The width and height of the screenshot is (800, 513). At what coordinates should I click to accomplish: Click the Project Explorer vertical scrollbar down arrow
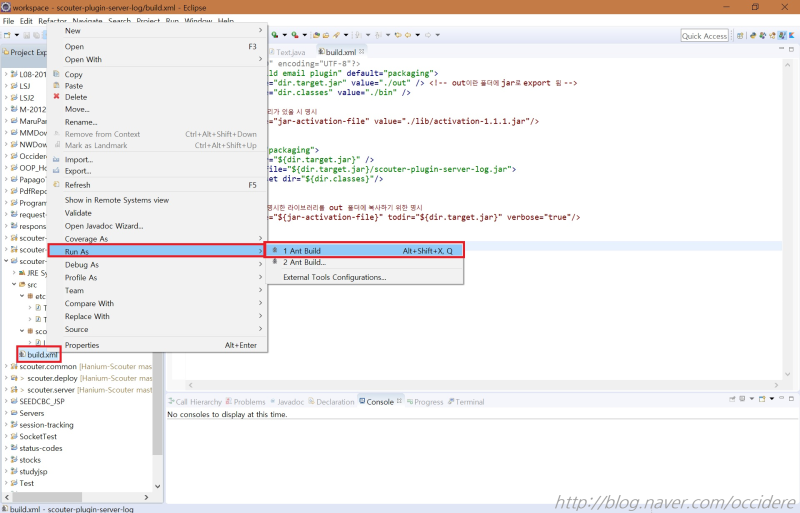158,486
